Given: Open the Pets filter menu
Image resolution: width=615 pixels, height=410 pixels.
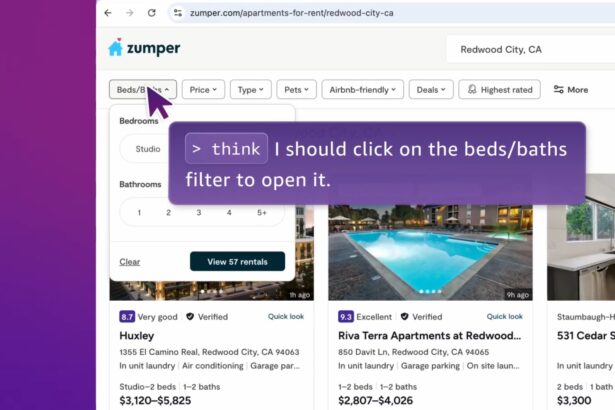Looking at the screenshot, I should coord(297,90).
